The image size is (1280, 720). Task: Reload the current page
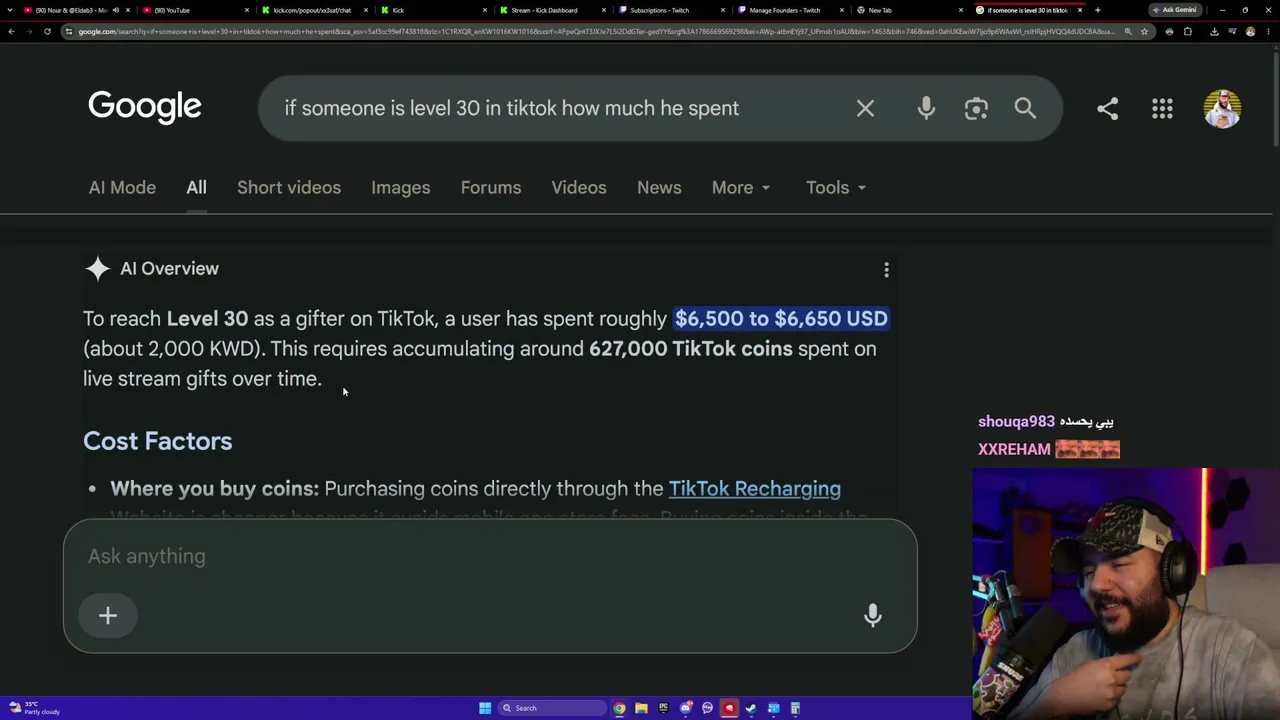47,31
